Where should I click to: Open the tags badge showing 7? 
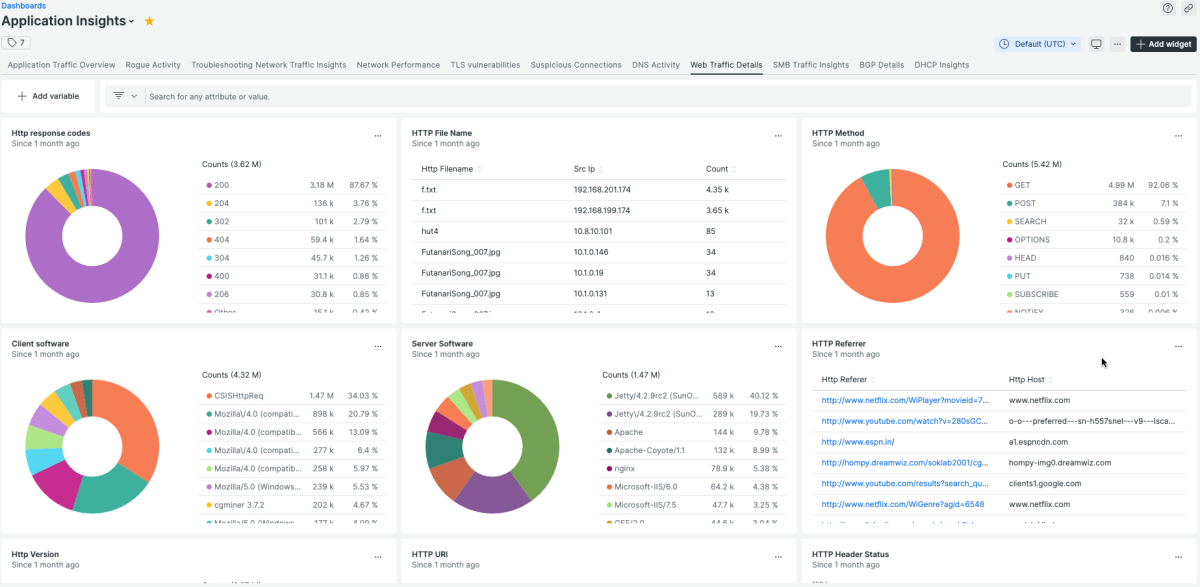pos(16,43)
